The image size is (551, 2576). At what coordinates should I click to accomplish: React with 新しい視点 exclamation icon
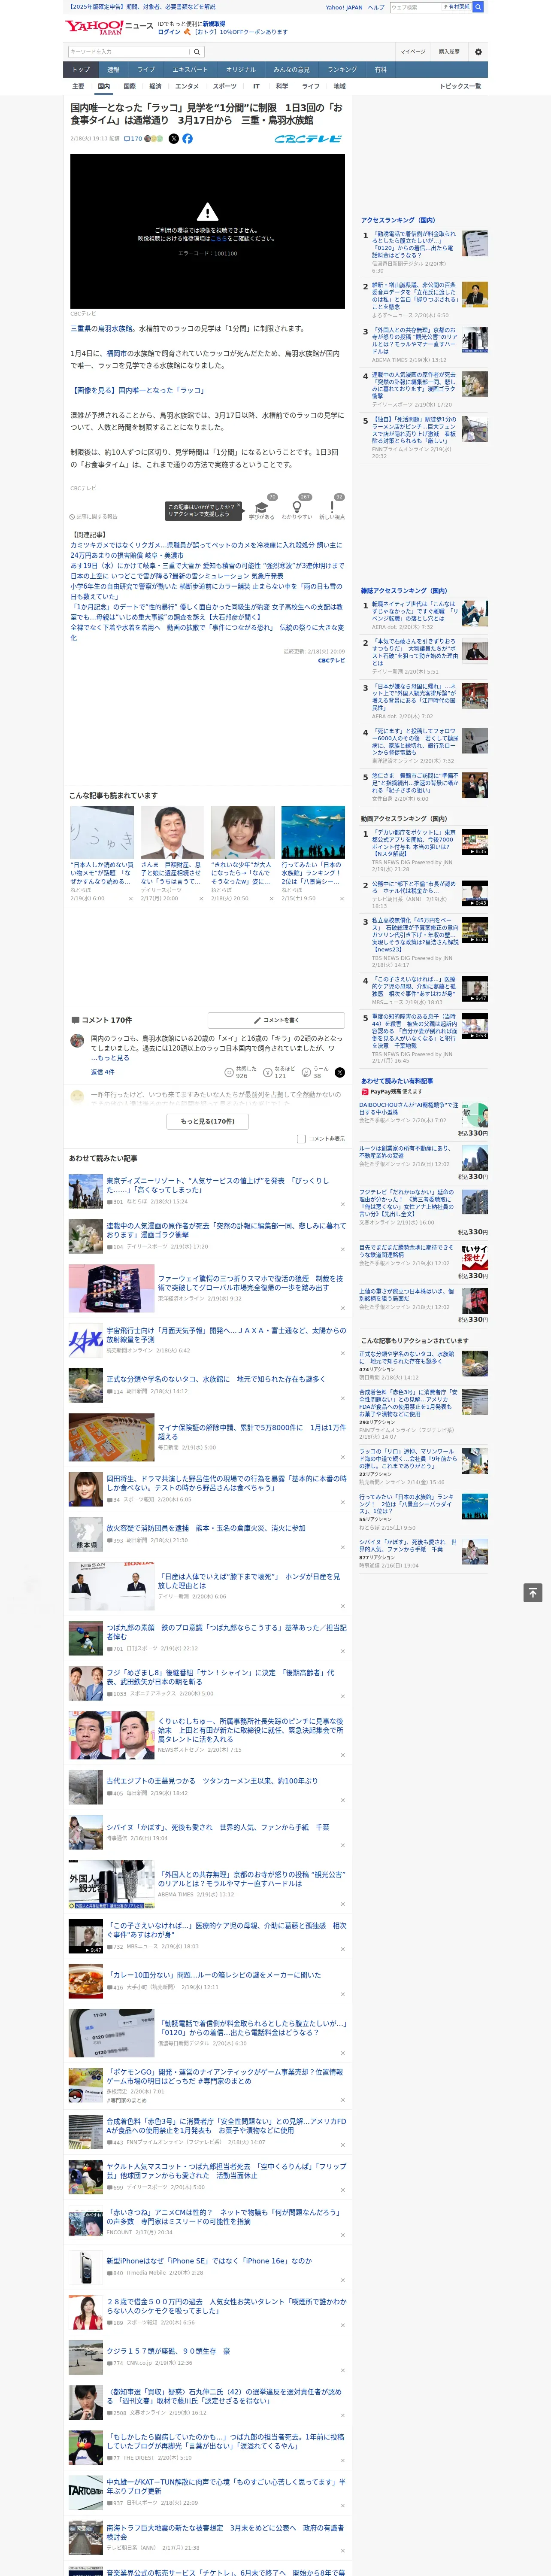pos(332,507)
